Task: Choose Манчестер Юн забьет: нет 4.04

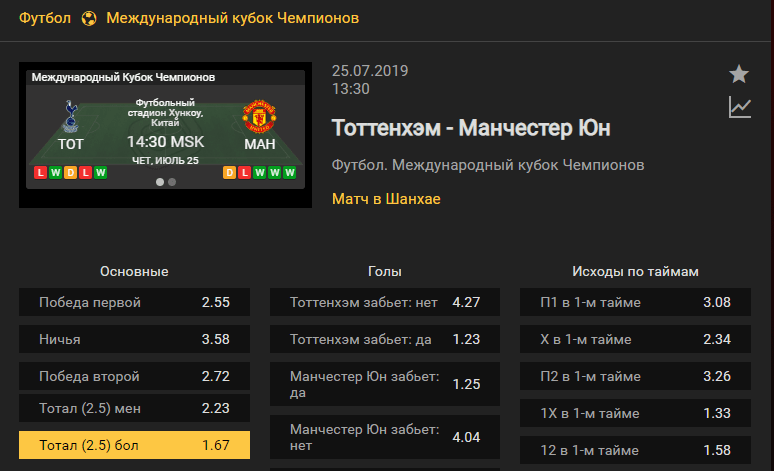Action: (x=385, y=437)
